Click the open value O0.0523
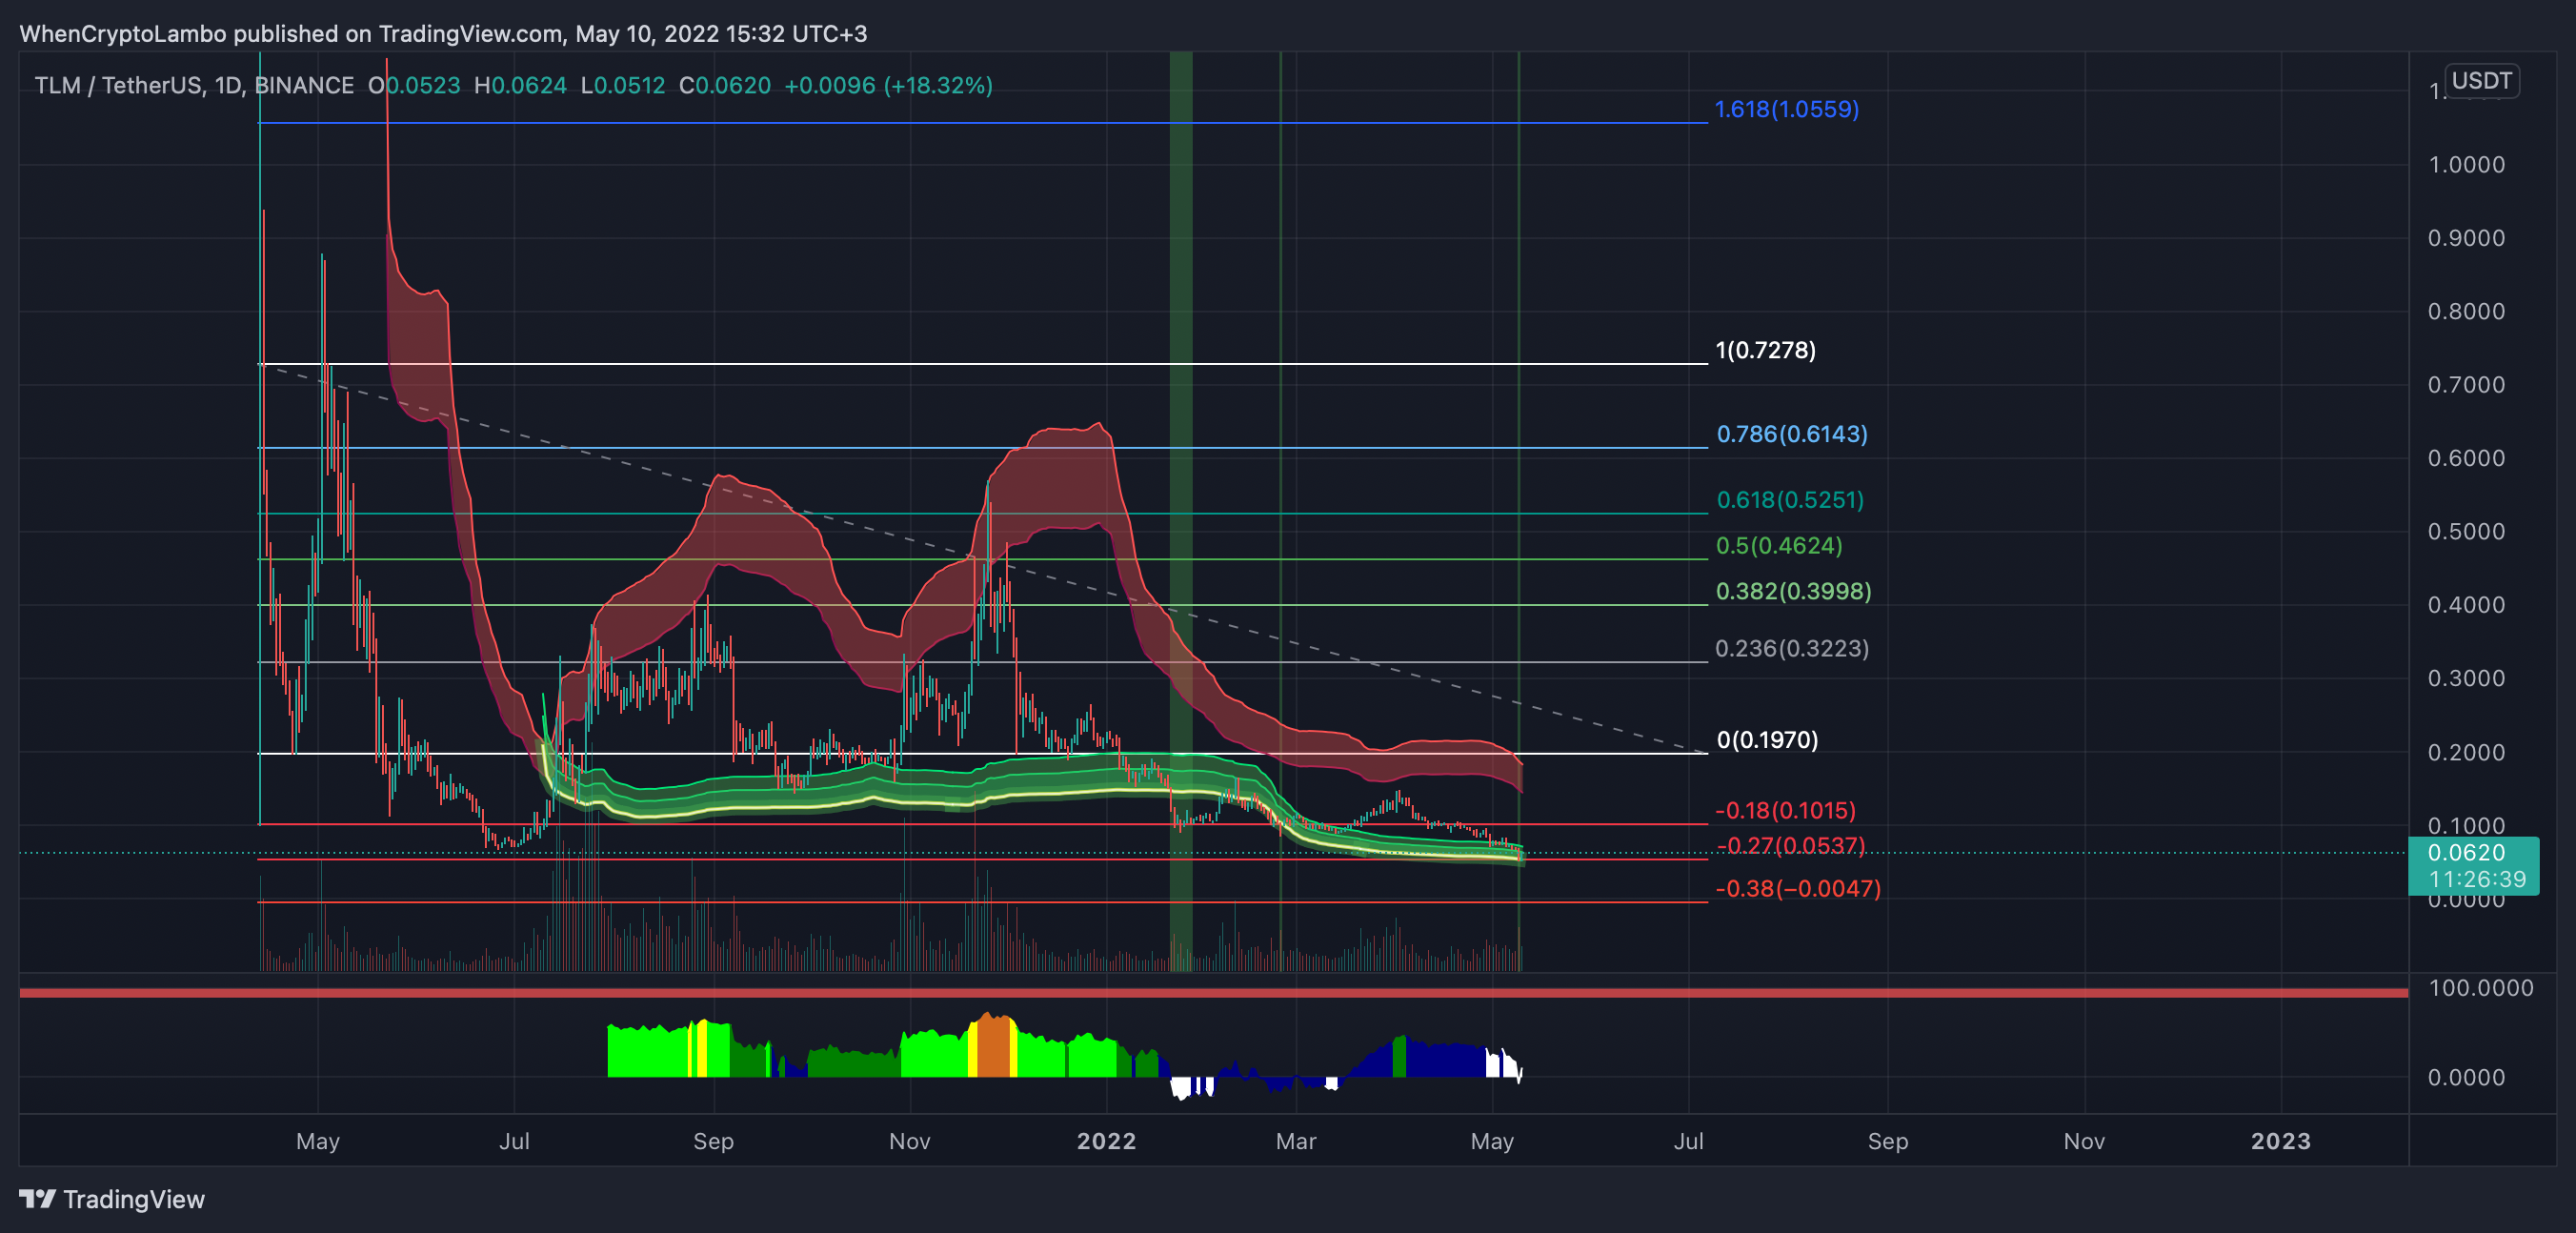 (414, 85)
